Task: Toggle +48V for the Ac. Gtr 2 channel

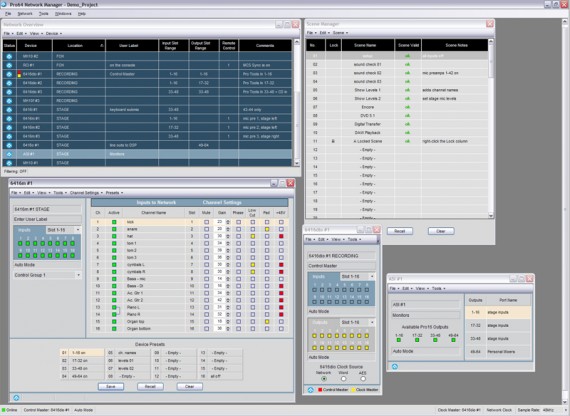Action: pos(281,300)
